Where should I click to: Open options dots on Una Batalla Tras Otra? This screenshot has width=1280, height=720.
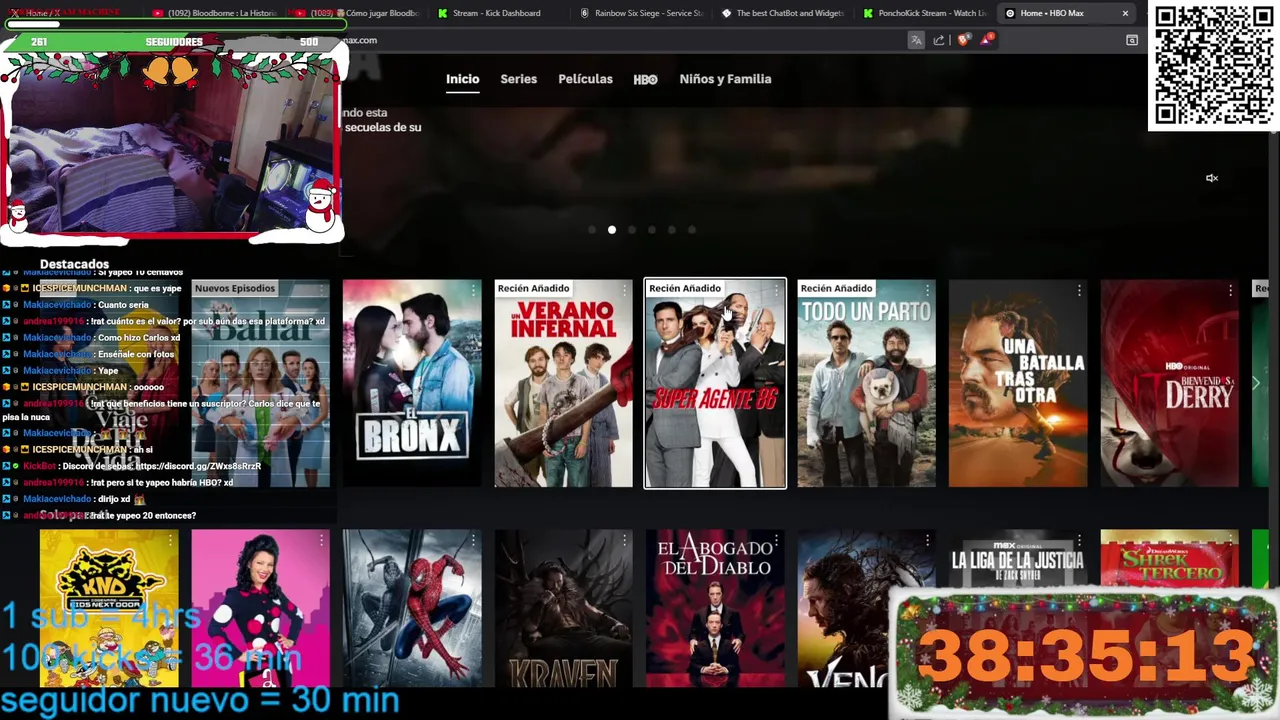tap(1079, 290)
